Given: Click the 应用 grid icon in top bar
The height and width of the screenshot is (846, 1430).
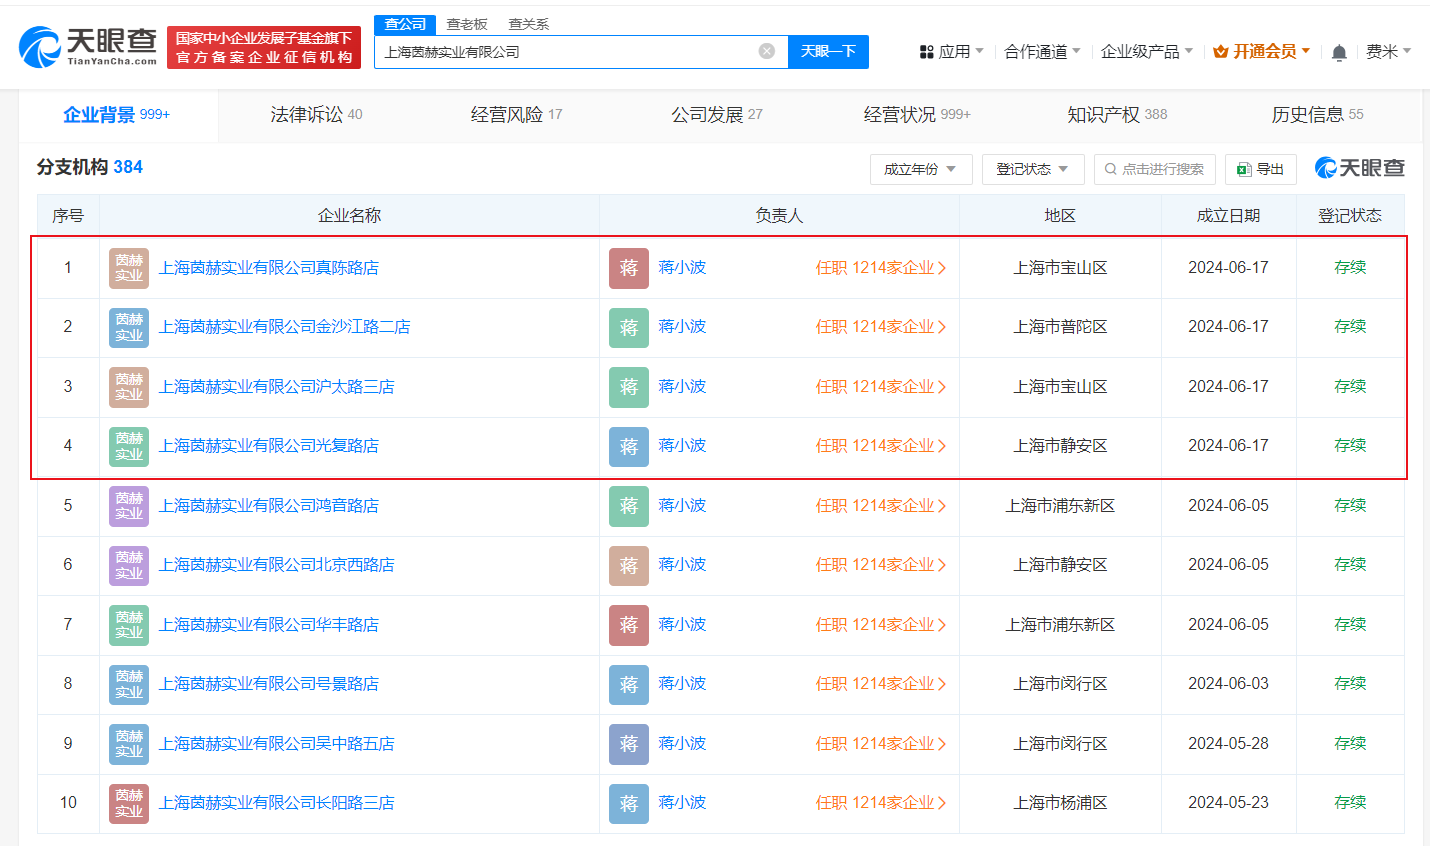Looking at the screenshot, I should coord(928,50).
